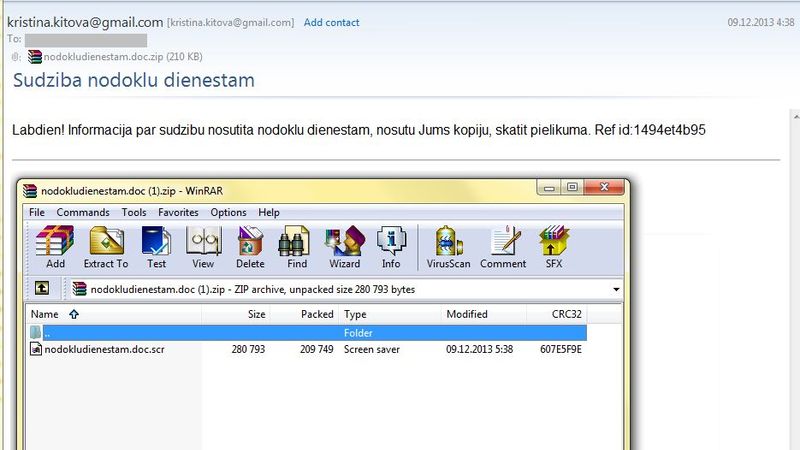Image resolution: width=800 pixels, height=450 pixels.
Task: Show archive Info
Action: pyautogui.click(x=391, y=247)
